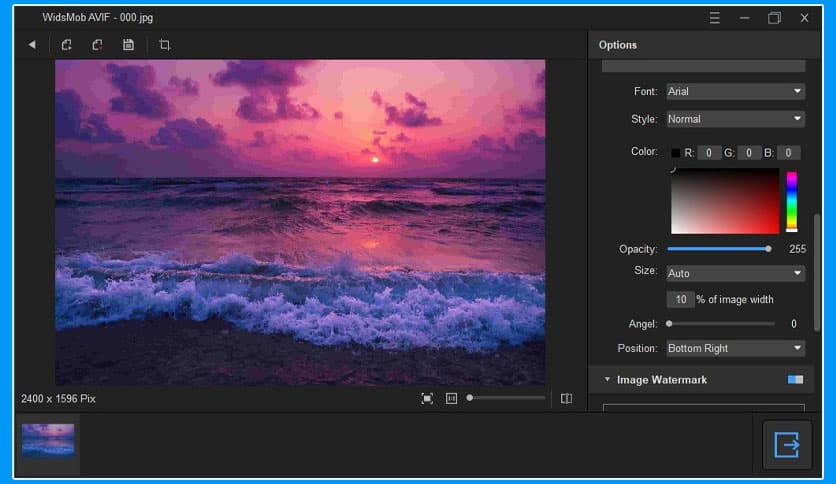Click the sunset image preview

pos(300,222)
